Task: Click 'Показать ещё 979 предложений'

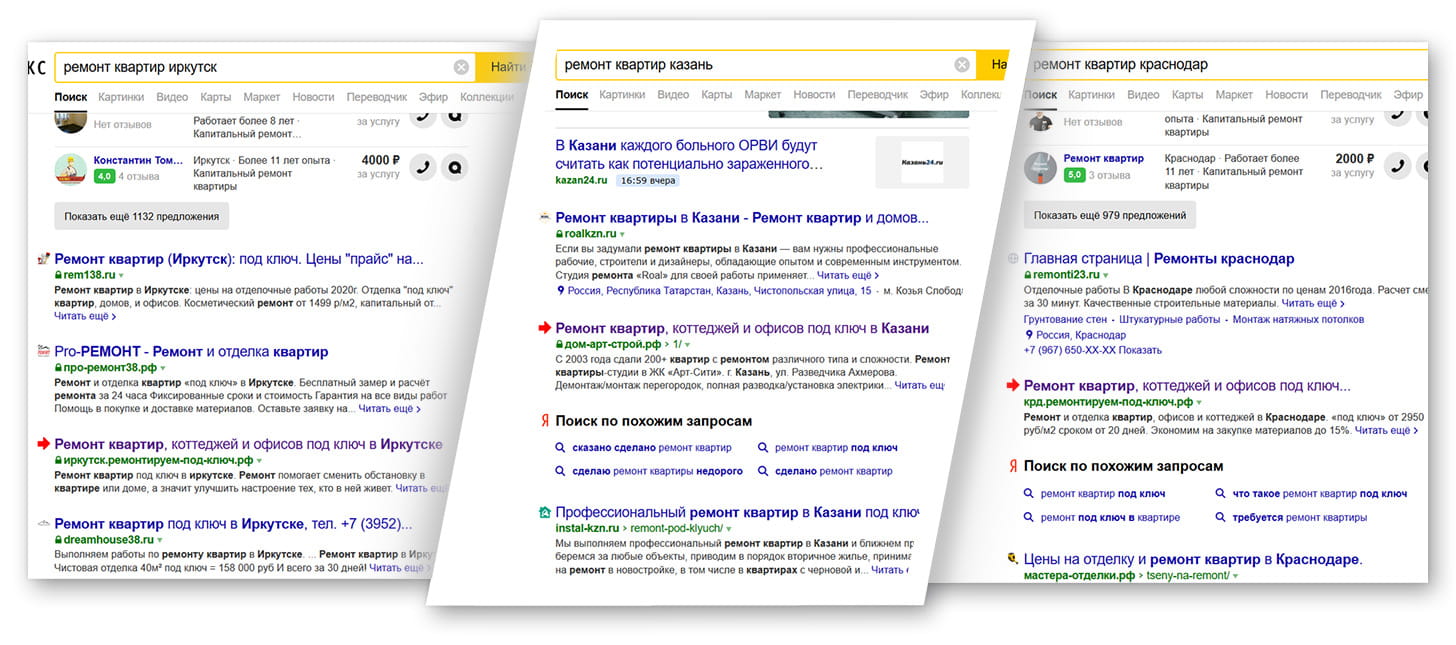Action: [x=1110, y=215]
